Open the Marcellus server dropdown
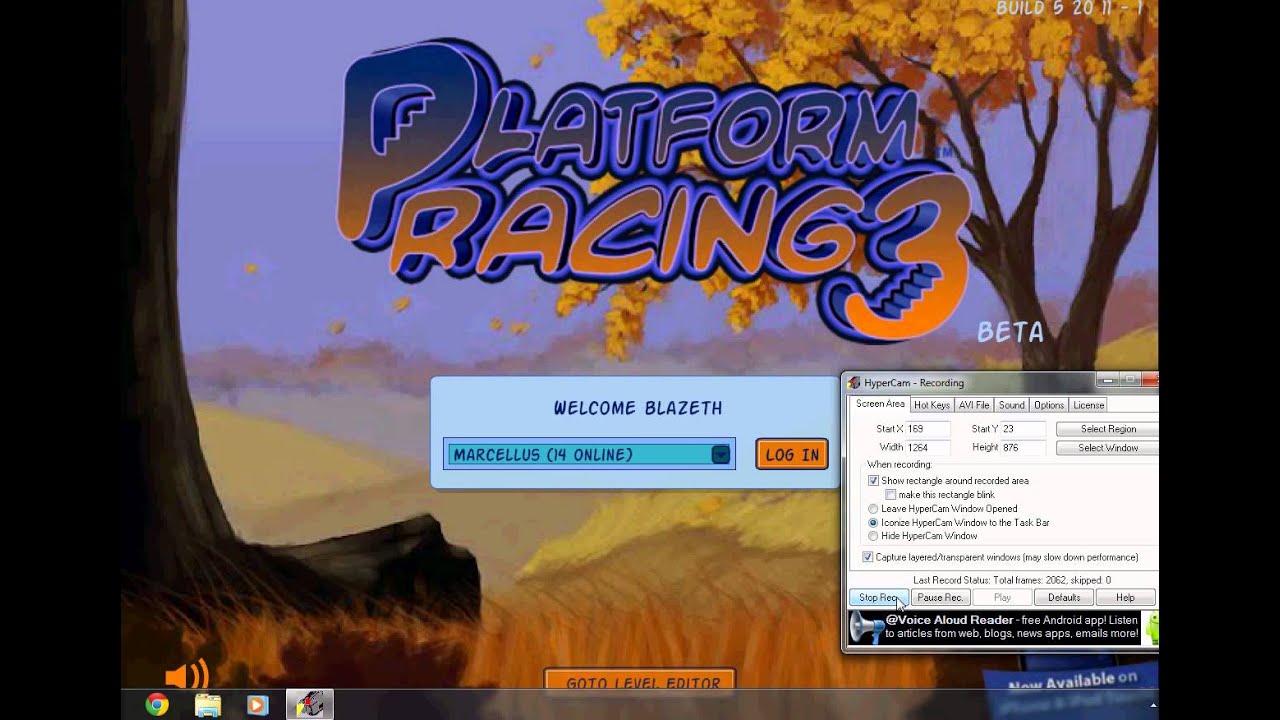1280x720 pixels. [589, 454]
